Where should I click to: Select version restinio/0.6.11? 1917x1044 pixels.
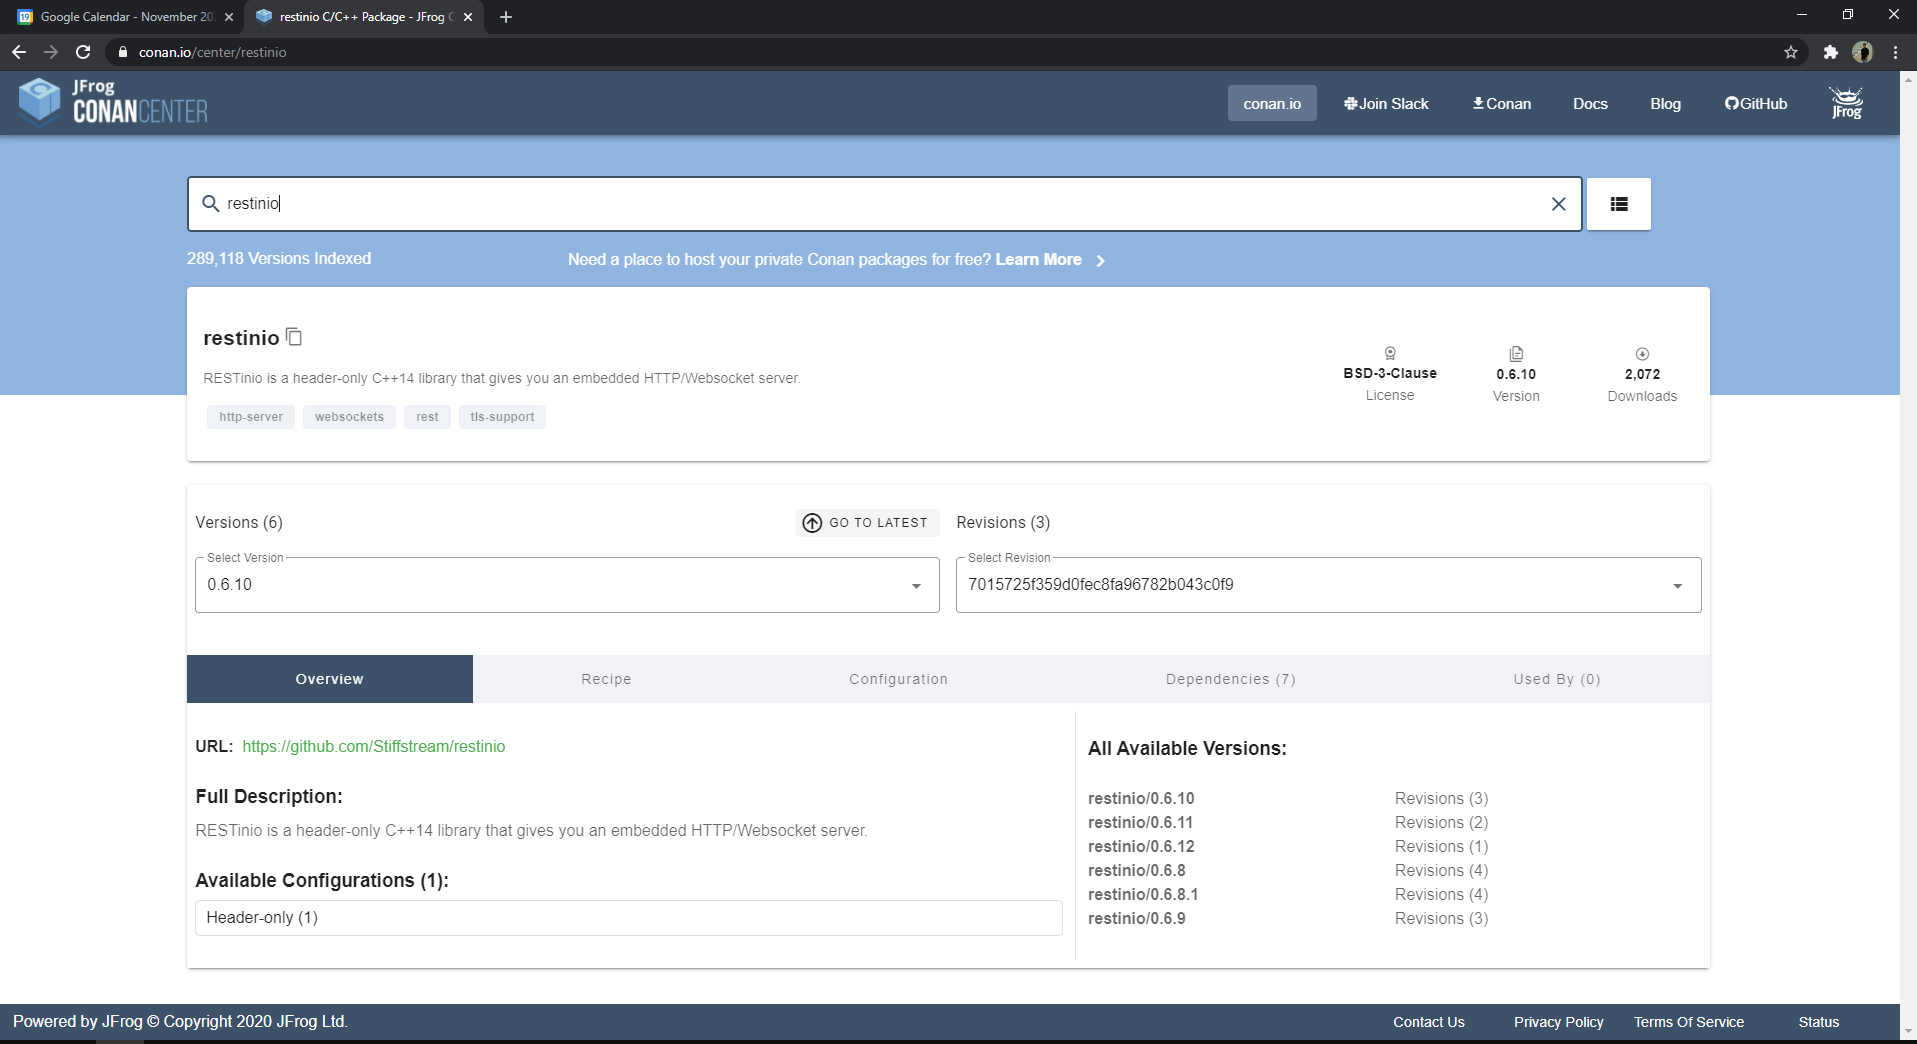[1140, 822]
